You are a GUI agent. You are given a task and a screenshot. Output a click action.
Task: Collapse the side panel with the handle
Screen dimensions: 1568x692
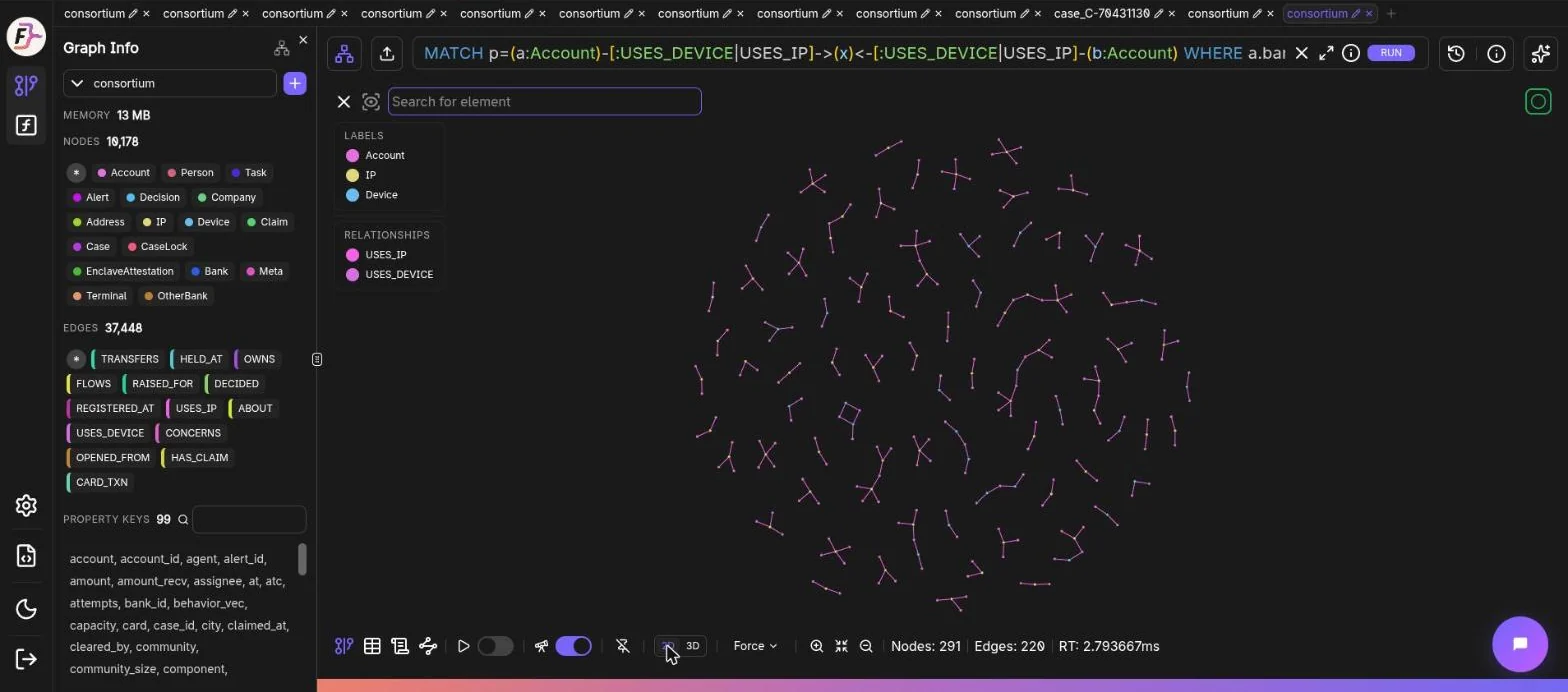tap(317, 359)
